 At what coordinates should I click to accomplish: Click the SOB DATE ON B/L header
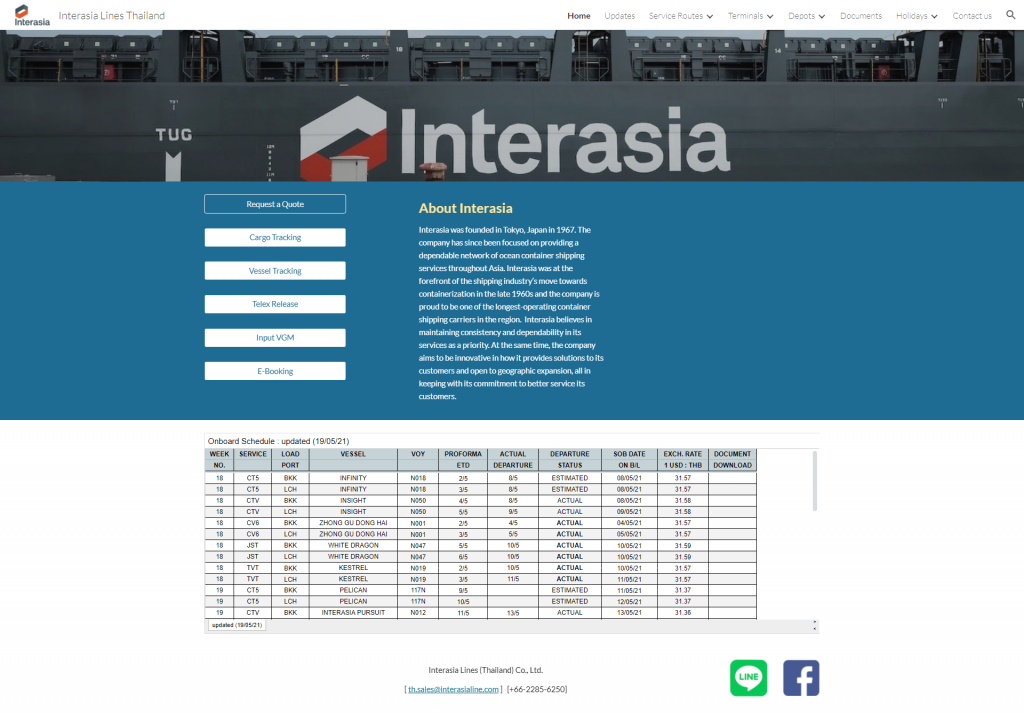point(629,460)
